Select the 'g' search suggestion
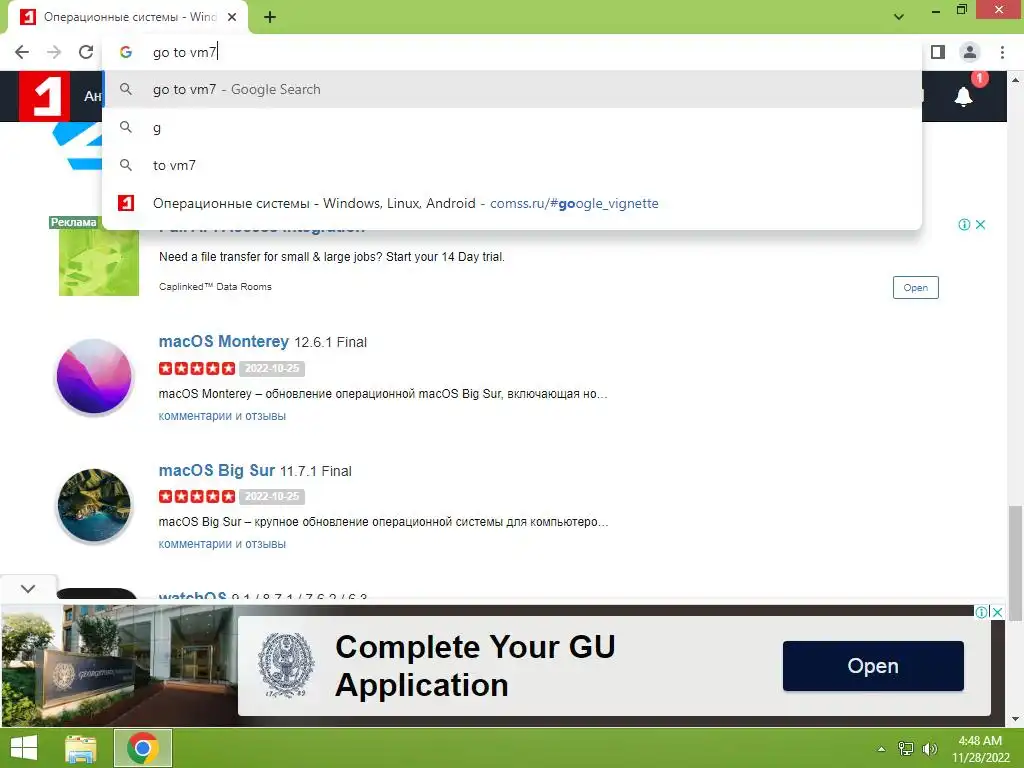Screen dimensions: 1024x768 tap(512, 127)
